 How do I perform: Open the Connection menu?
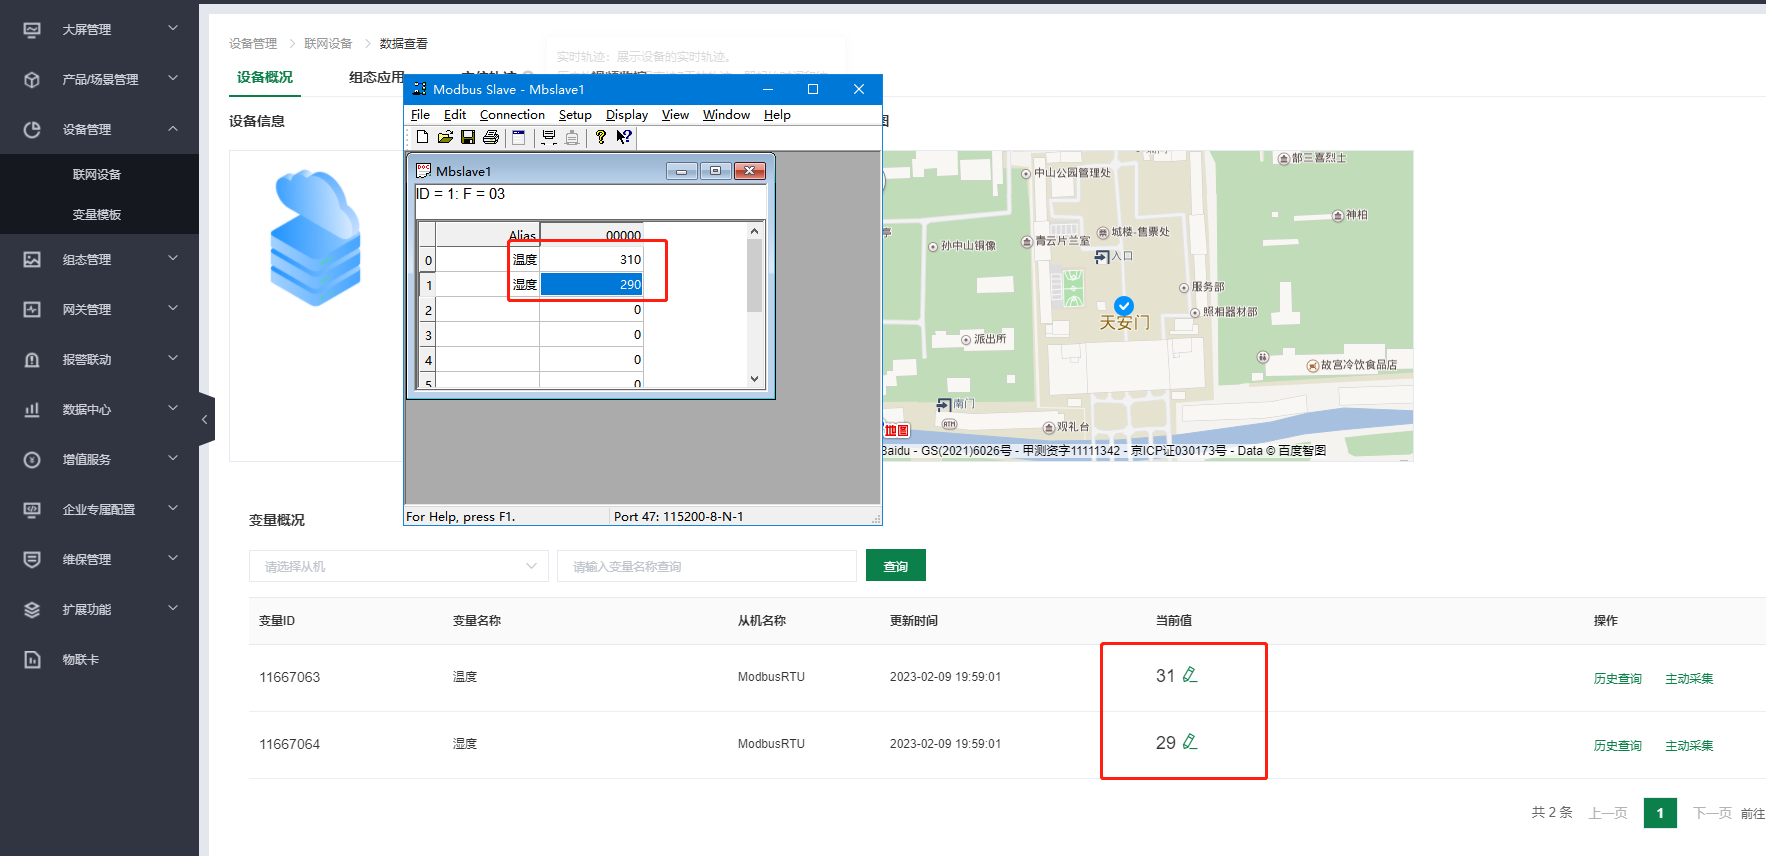pyautogui.click(x=512, y=115)
